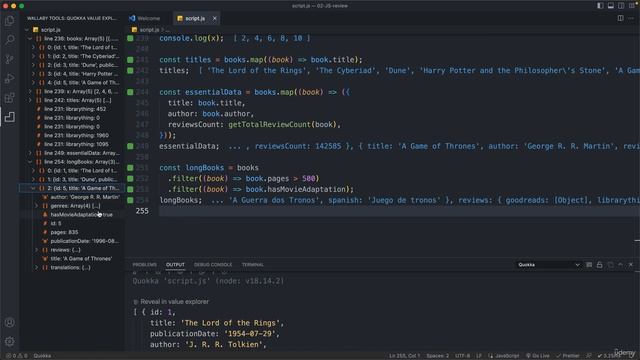The width and height of the screenshot is (640, 360).
Task: Open the Quokka output channel dropdown
Action: (549, 265)
